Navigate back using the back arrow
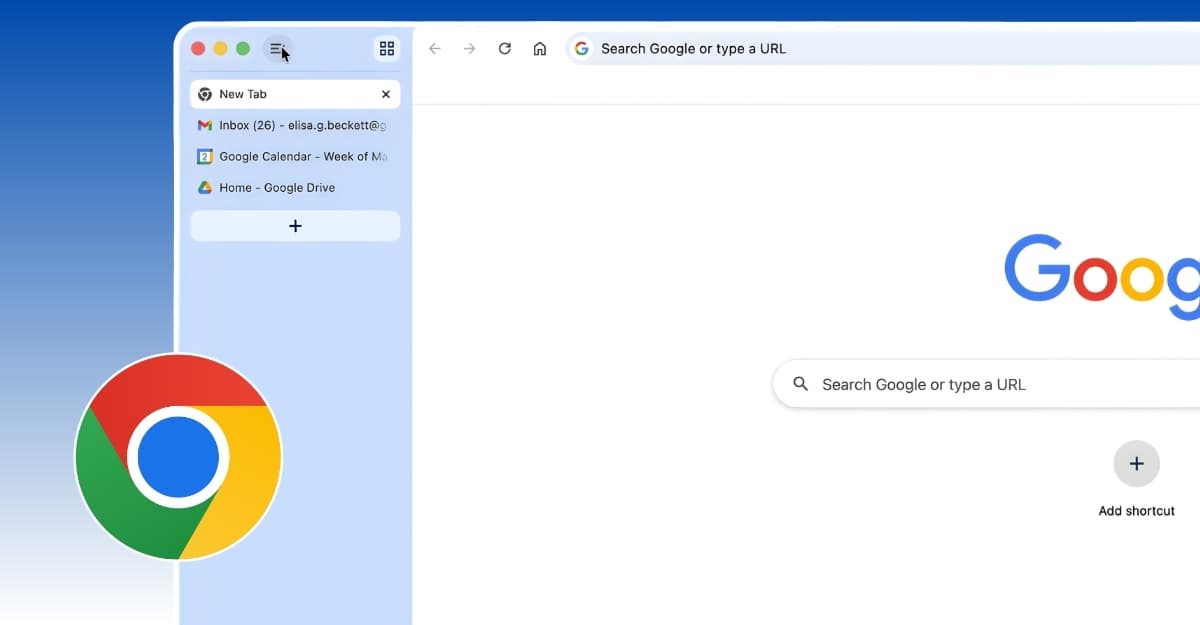Viewport: 1200px width, 625px height. [x=433, y=48]
